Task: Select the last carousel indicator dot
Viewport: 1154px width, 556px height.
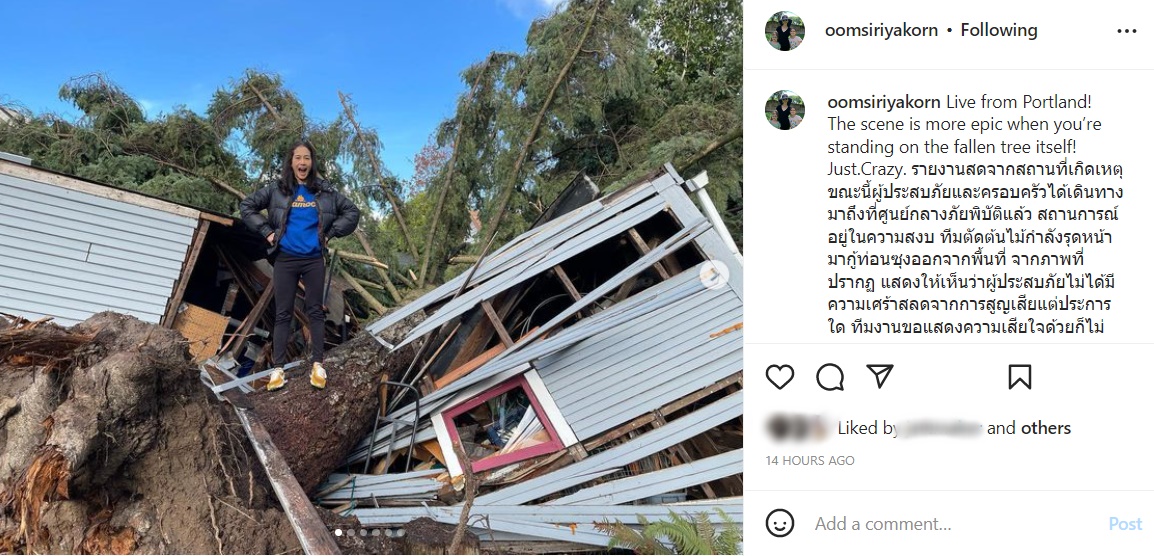Action: [x=400, y=532]
